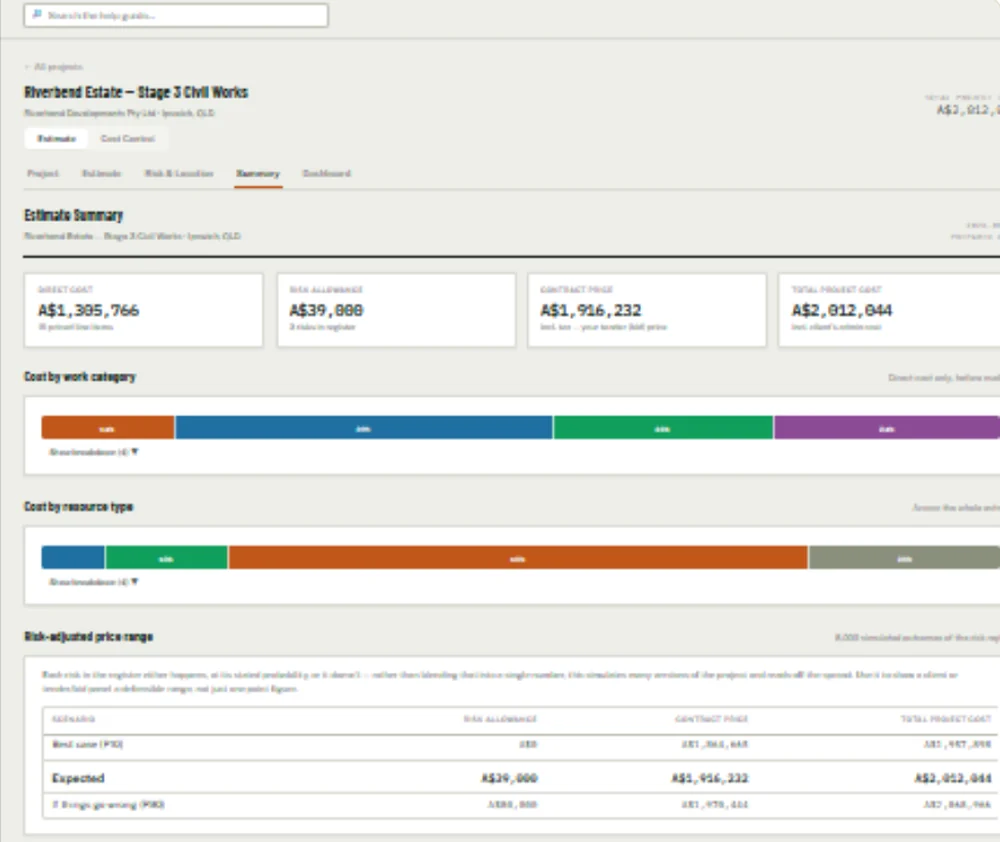
Task: Select the Estimate mode toggle button
Action: coord(56,138)
